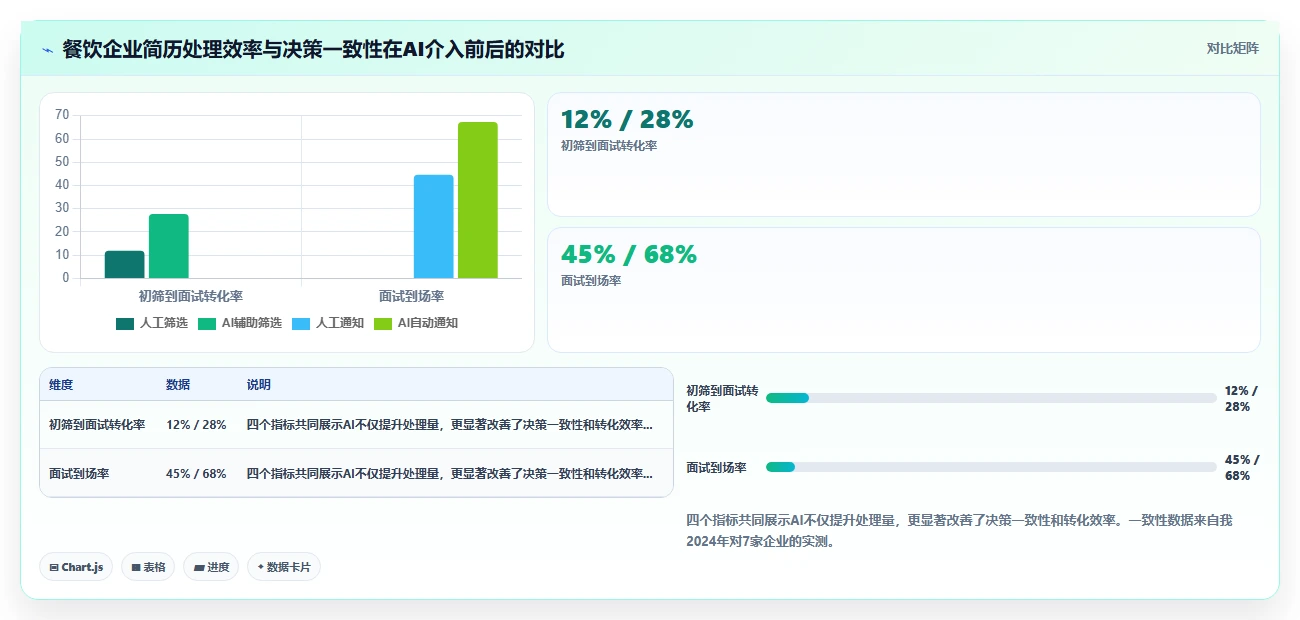Toggle the AI辅助筛选 legend swatch
This screenshot has height=620, width=1300.
[207, 323]
